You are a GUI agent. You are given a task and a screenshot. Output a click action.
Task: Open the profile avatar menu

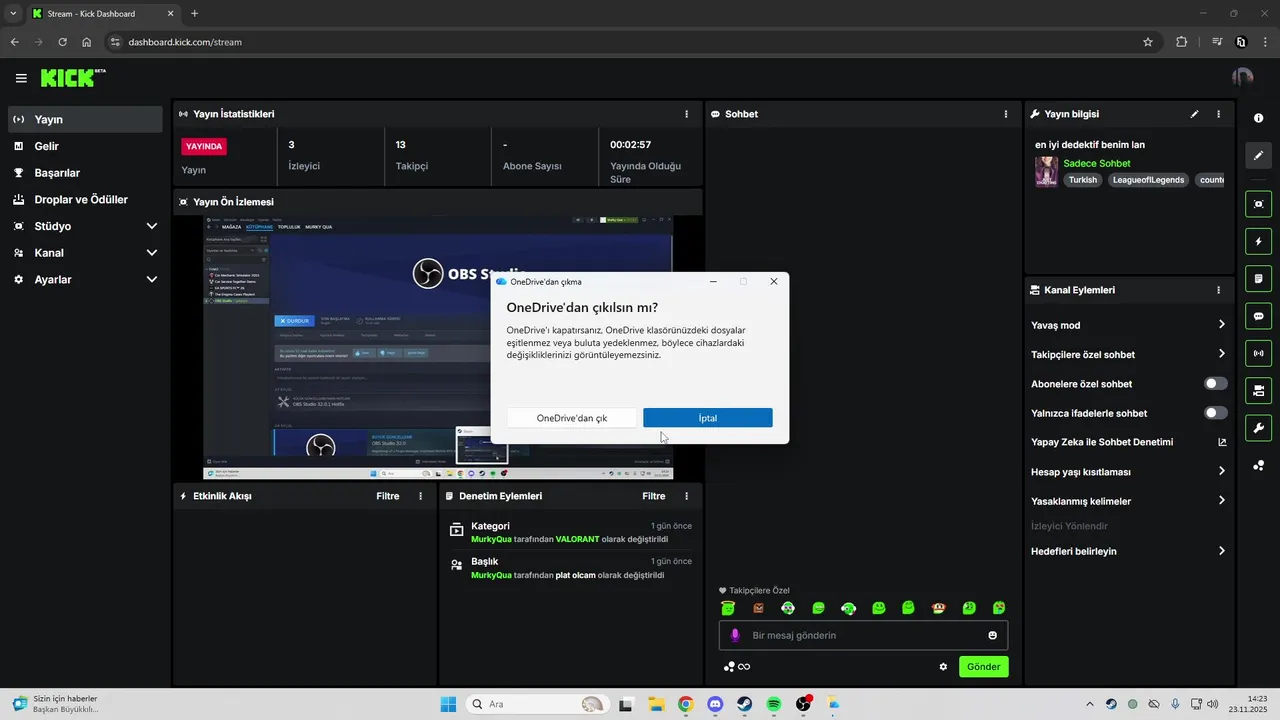(1242, 78)
